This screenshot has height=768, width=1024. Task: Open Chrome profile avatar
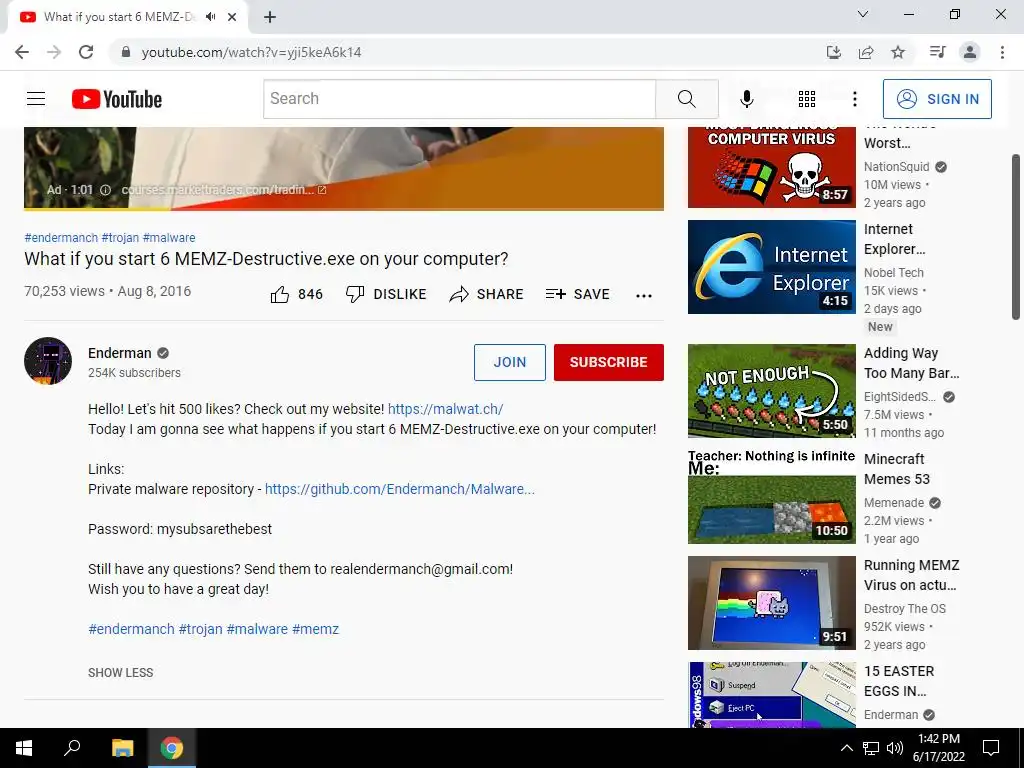[x=970, y=52]
